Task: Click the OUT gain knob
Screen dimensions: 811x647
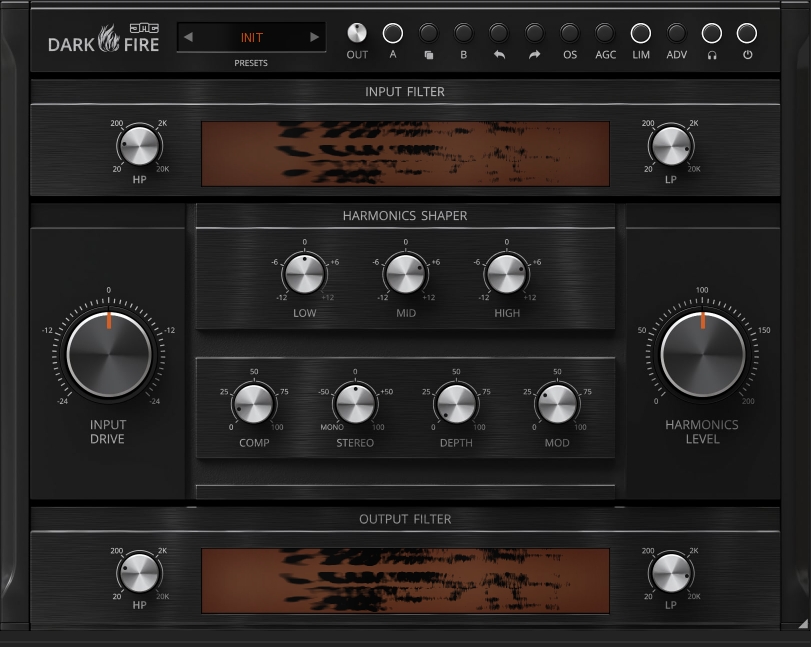Action: [x=357, y=33]
